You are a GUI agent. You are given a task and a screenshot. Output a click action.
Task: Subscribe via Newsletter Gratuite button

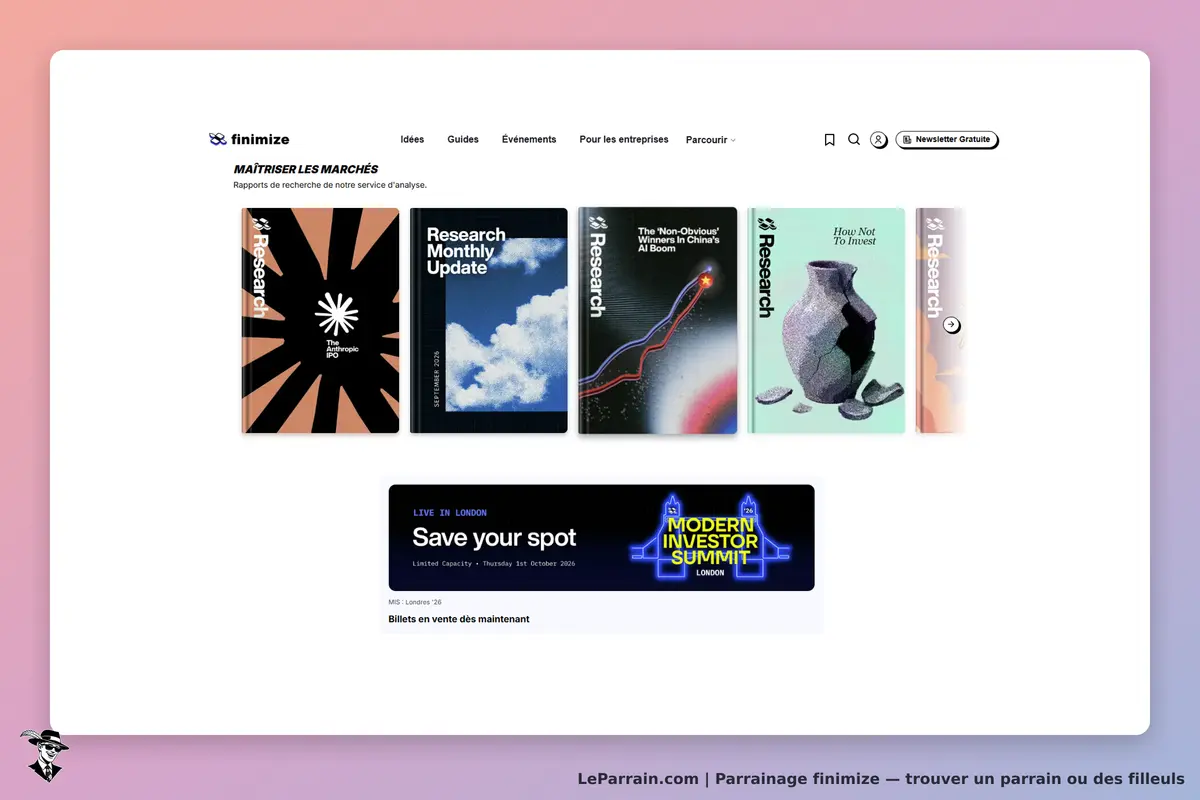tap(947, 140)
